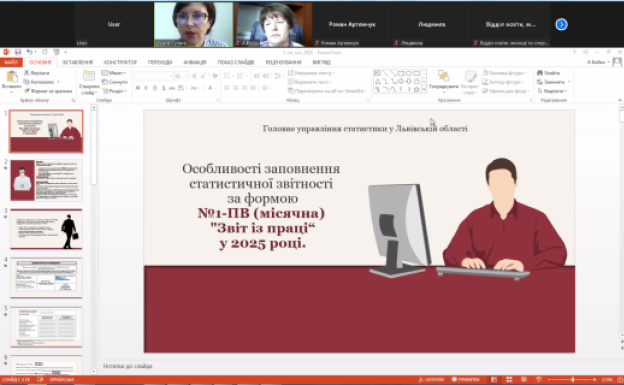Click increase font size icon
The height and width of the screenshot is (385, 624).
[x=194, y=76]
